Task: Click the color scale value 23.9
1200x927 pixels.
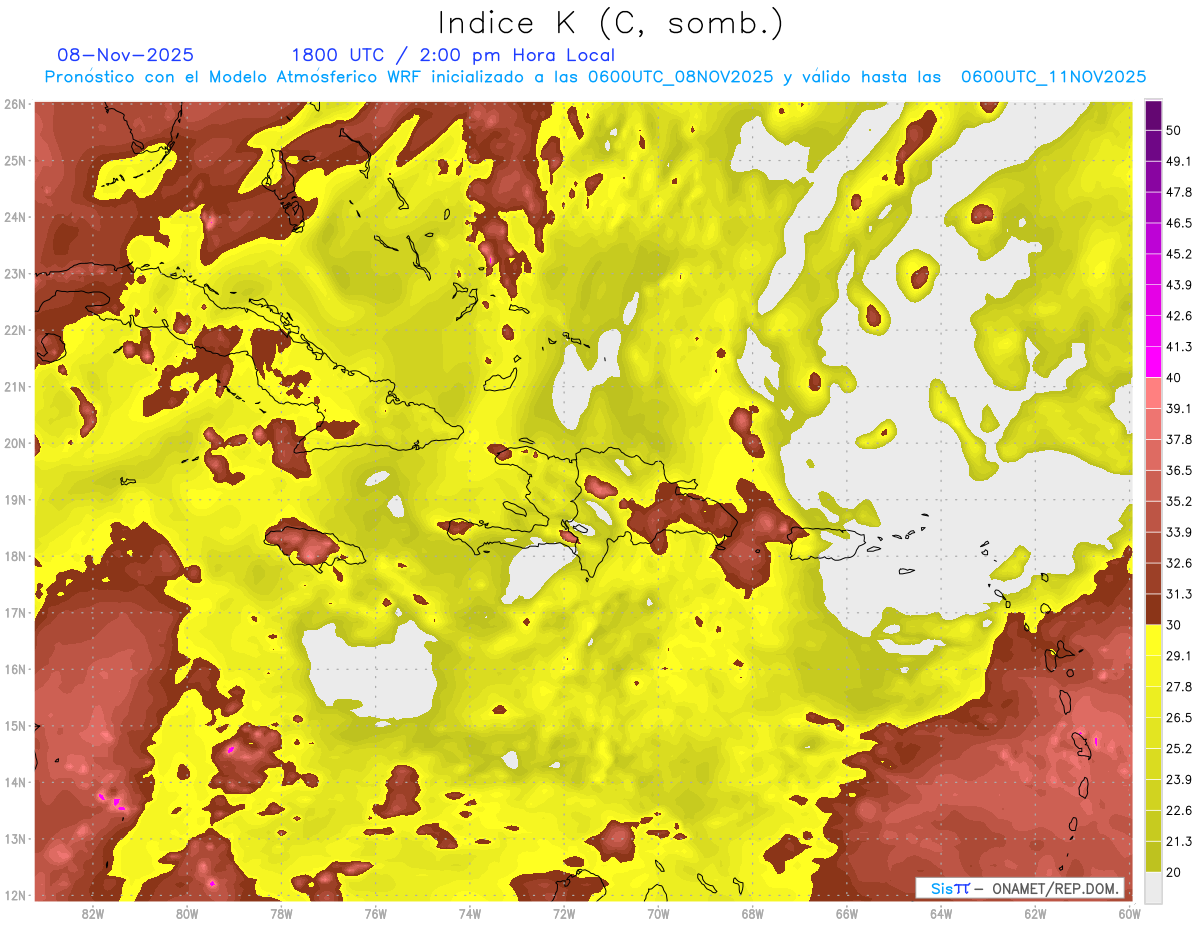Action: point(1179,780)
